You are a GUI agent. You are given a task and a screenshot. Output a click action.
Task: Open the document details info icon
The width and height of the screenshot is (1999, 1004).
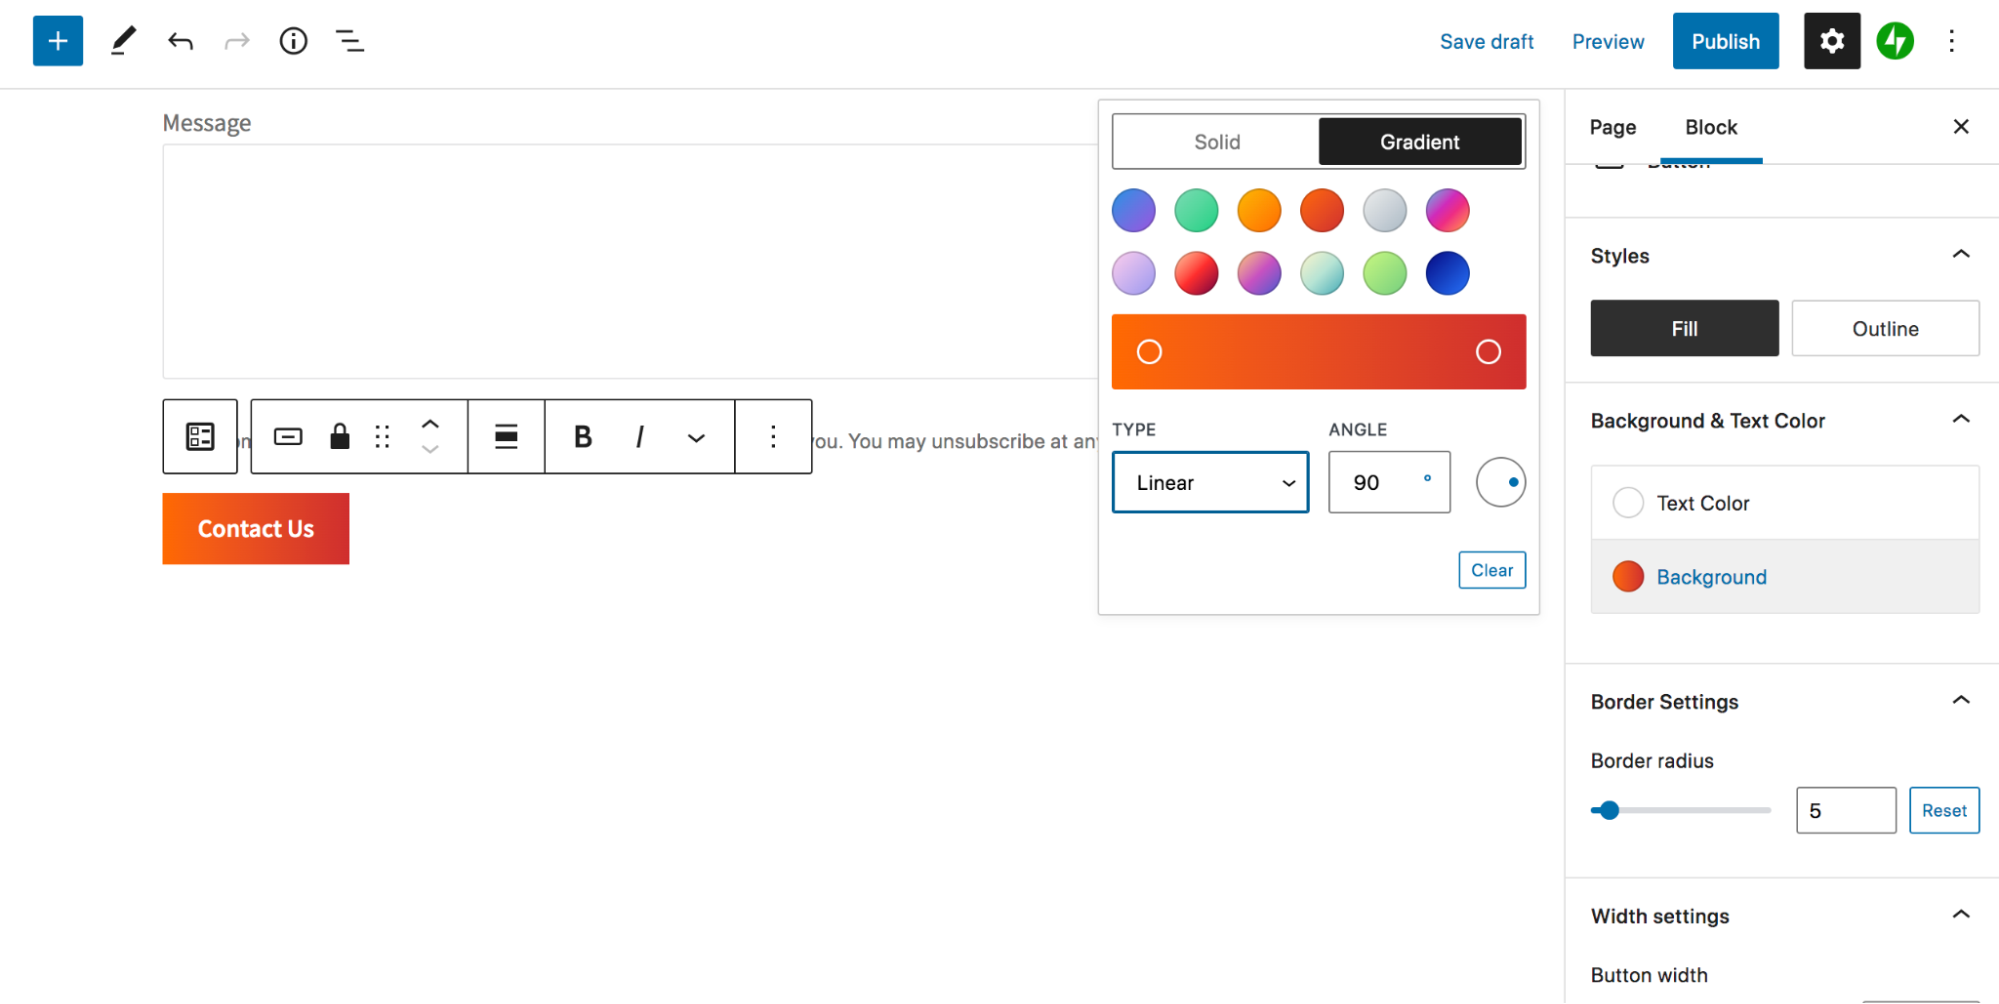pos(293,41)
